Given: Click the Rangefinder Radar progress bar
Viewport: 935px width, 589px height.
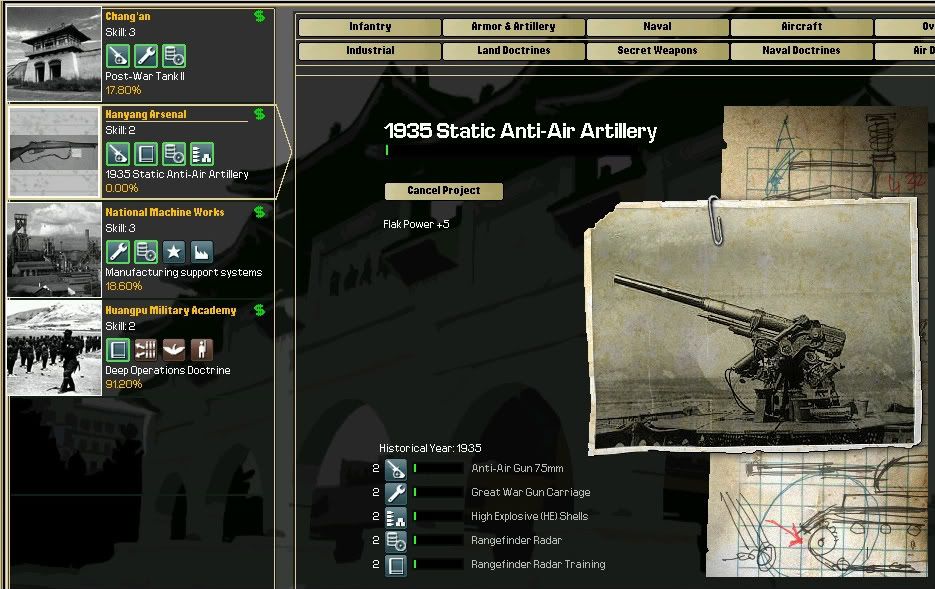Looking at the screenshot, I should coord(438,541).
